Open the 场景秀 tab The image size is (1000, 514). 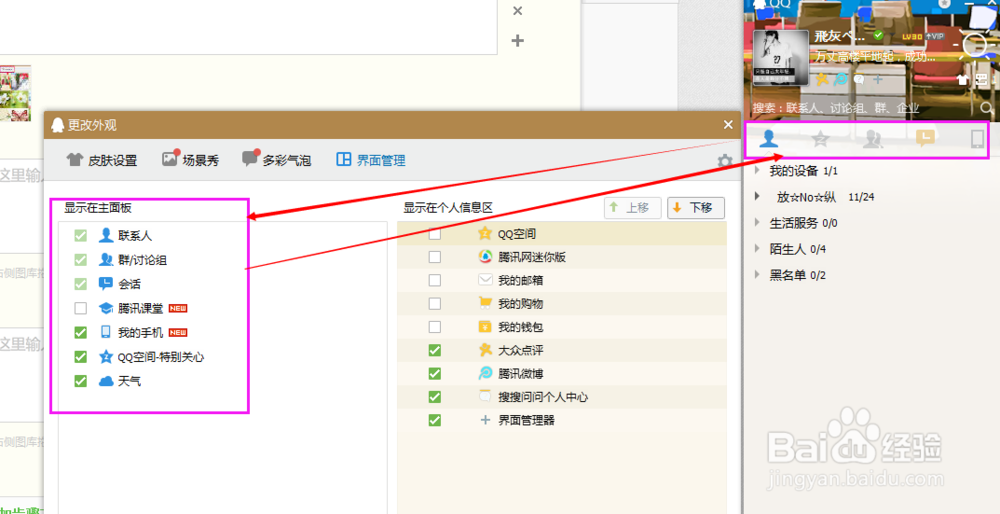coord(190,159)
